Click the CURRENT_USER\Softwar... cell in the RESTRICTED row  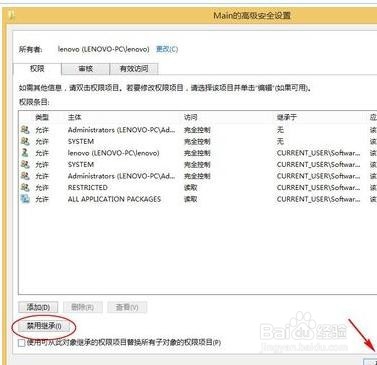pyautogui.click(x=318, y=188)
